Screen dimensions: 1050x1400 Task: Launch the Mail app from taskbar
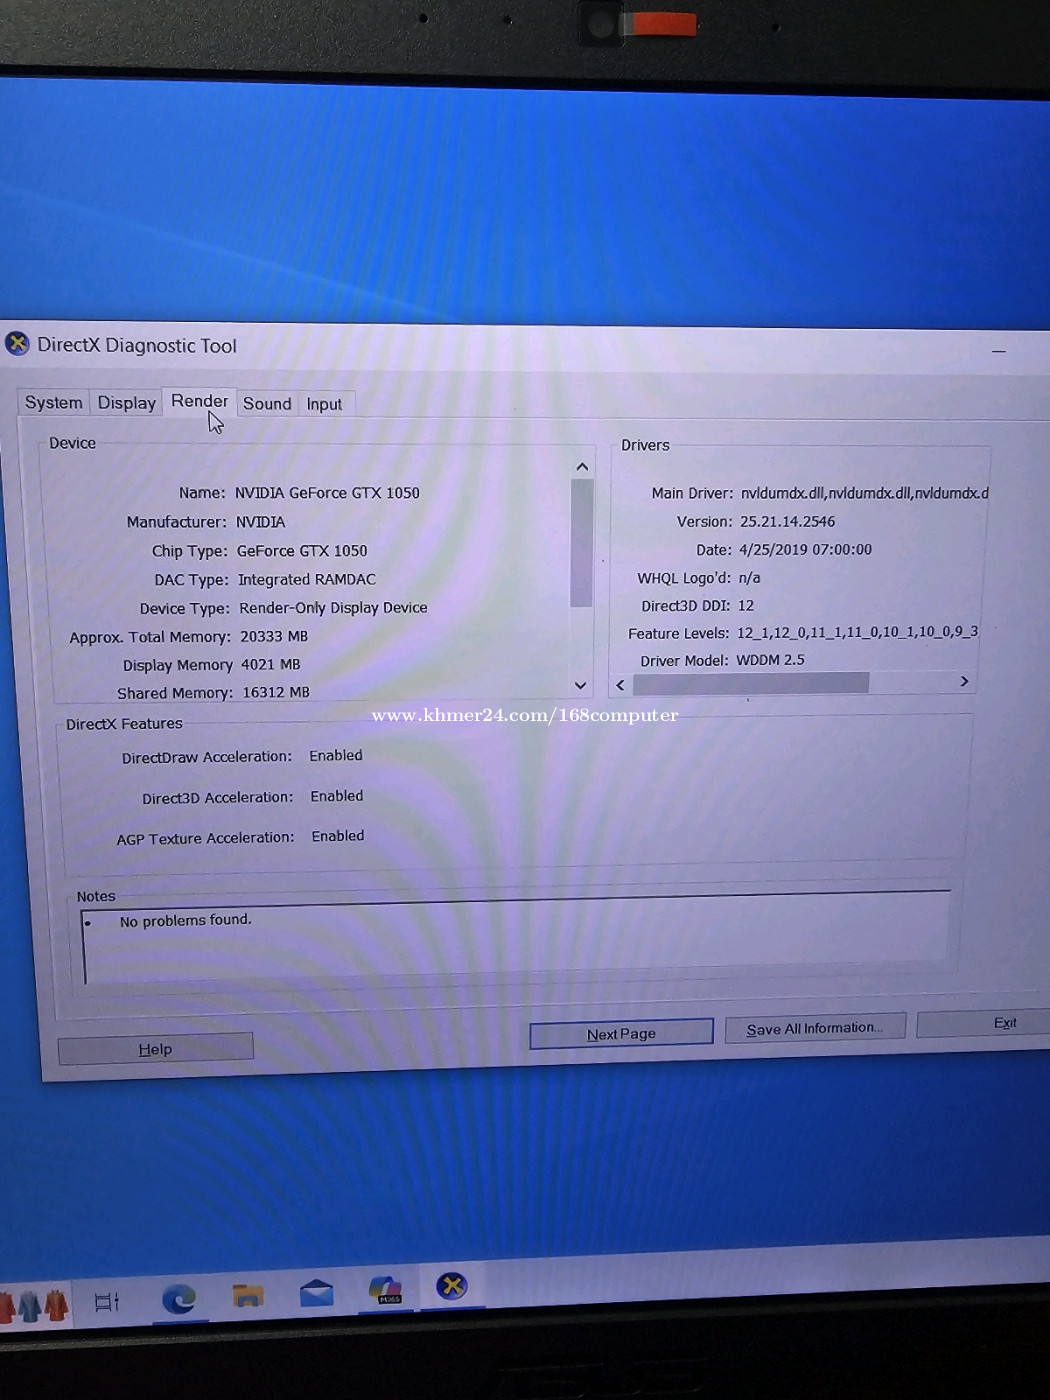coord(316,1293)
